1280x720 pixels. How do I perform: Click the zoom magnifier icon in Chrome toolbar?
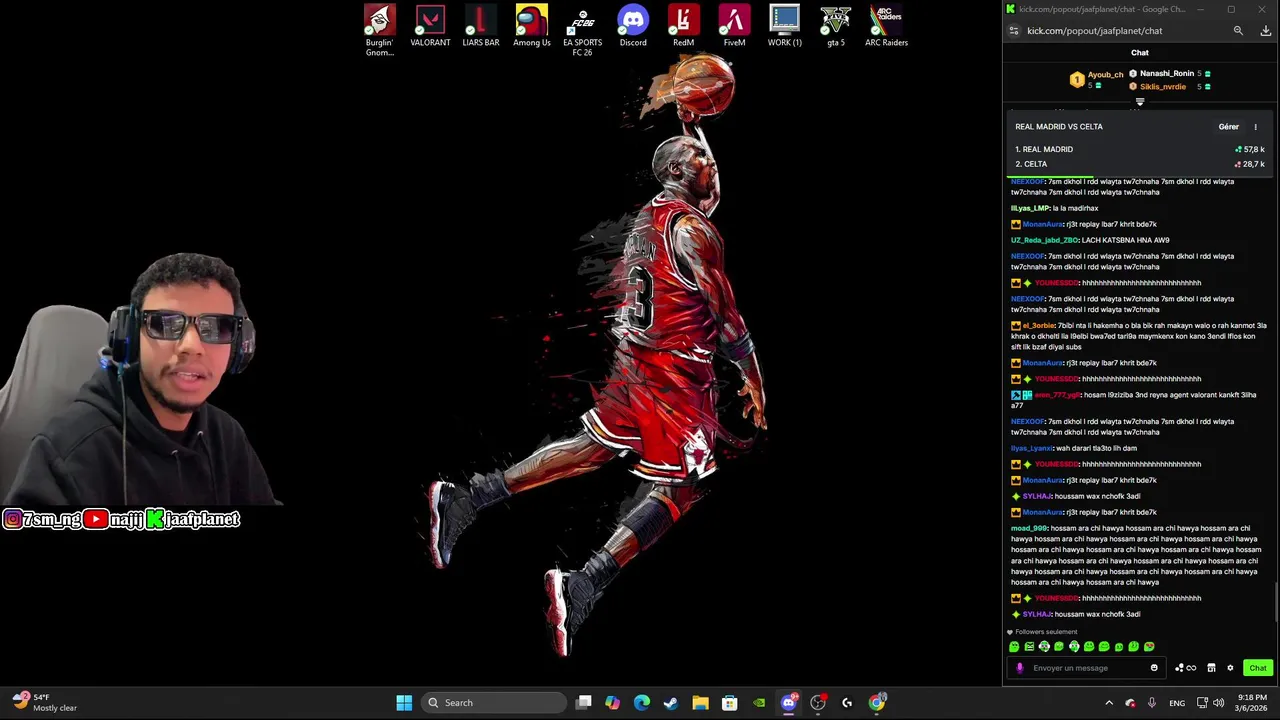pyautogui.click(x=1238, y=31)
